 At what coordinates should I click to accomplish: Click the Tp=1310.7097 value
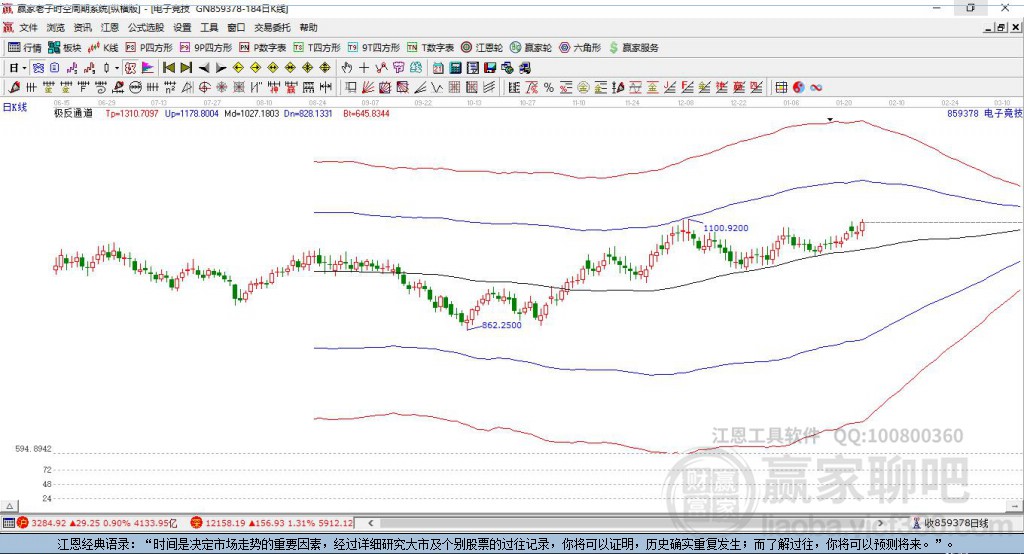pyautogui.click(x=132, y=114)
